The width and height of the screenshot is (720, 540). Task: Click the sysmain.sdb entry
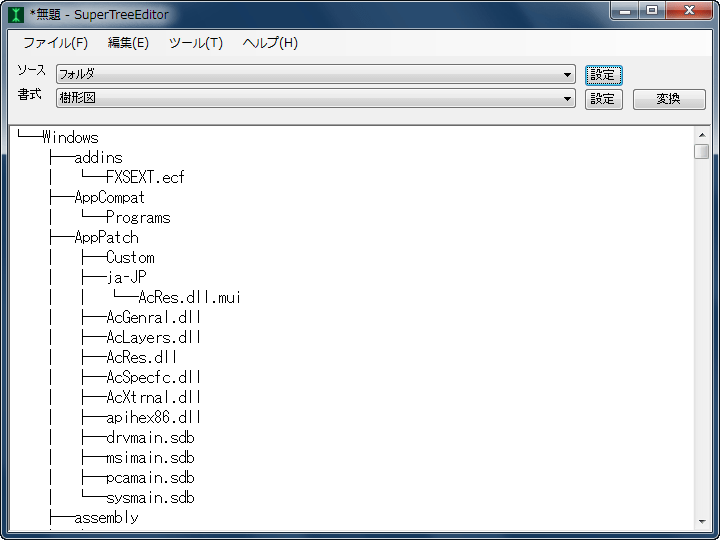[x=150, y=498]
